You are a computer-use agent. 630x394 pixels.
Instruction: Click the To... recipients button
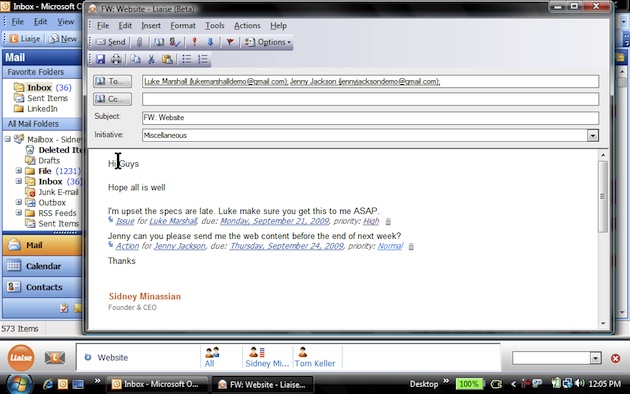[112, 82]
